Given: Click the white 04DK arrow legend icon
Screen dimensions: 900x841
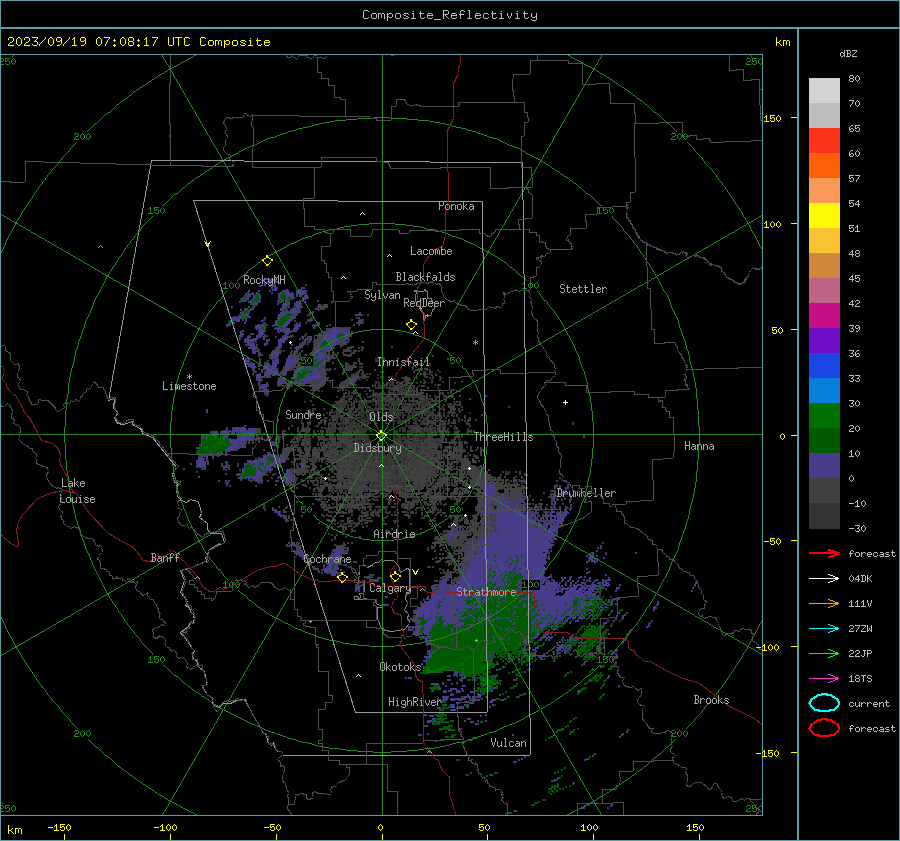Looking at the screenshot, I should click(824, 578).
